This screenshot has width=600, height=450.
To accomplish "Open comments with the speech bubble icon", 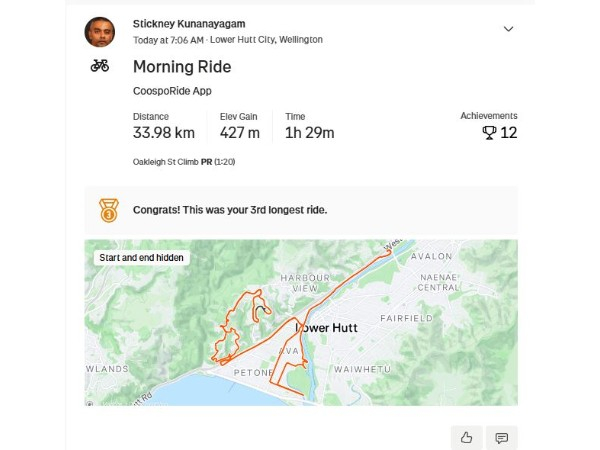I will tap(502, 437).
